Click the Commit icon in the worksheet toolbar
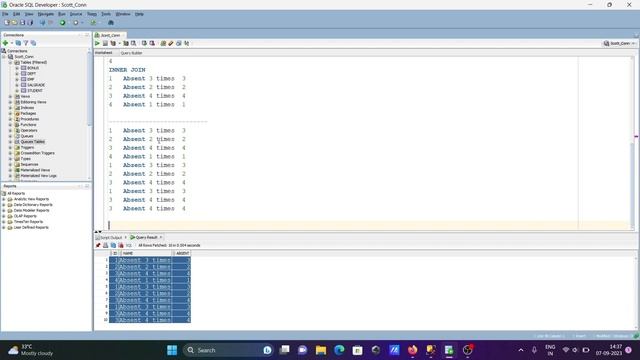640x360 pixels. (144, 43)
